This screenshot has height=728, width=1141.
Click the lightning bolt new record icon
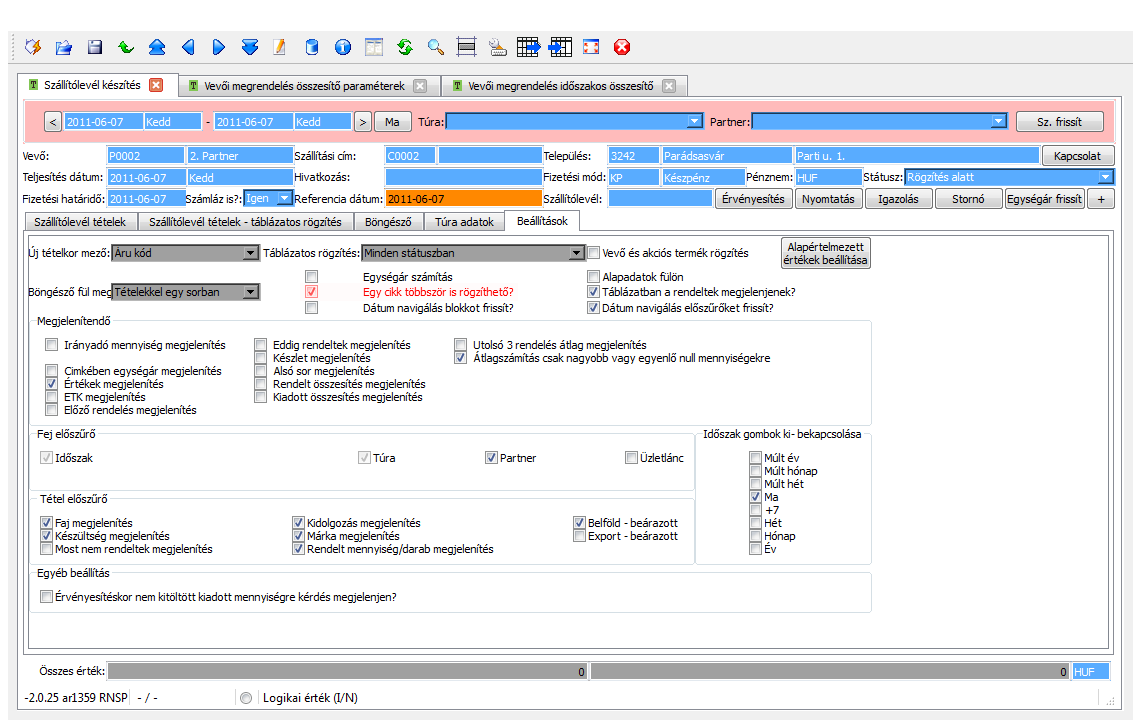click(x=33, y=47)
